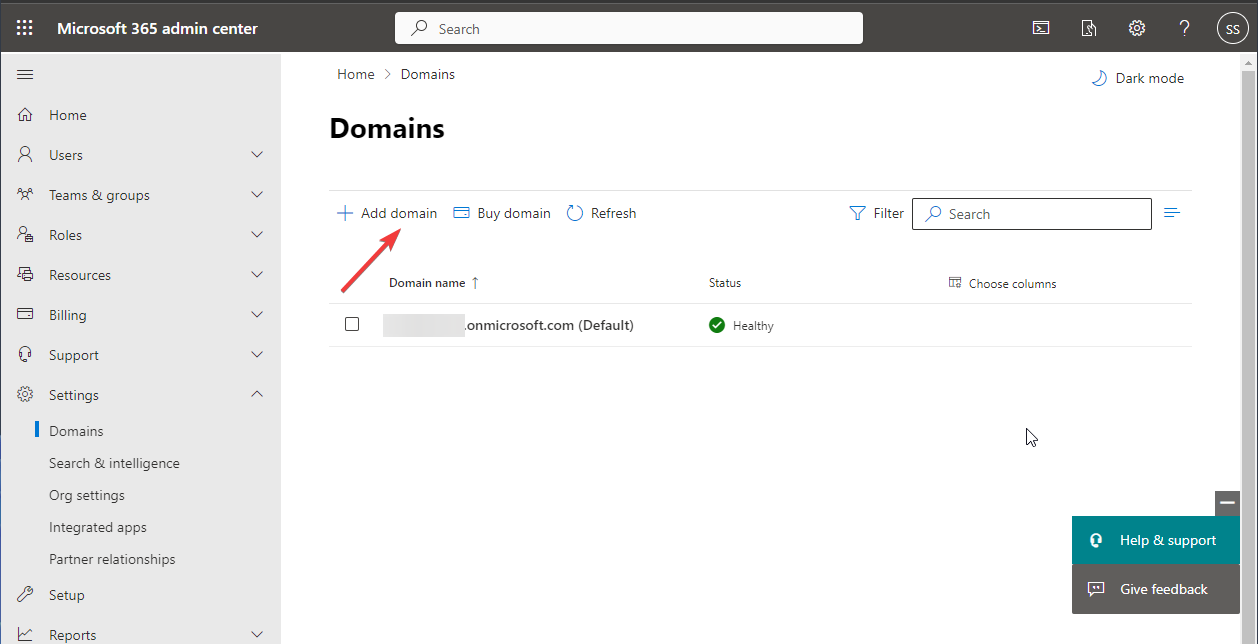Click Domains in the breadcrumb
The width and height of the screenshot is (1258, 644).
(428, 74)
